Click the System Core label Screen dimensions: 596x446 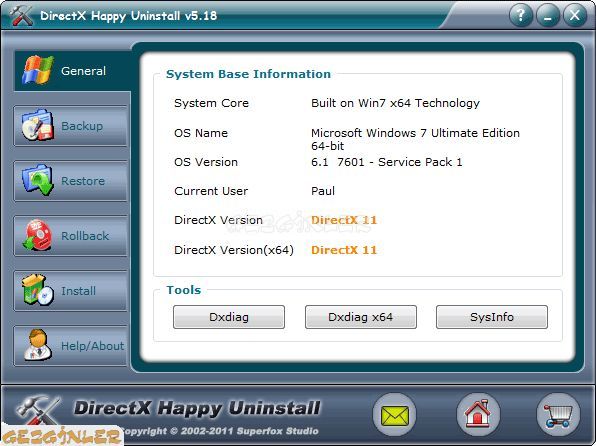(211, 103)
